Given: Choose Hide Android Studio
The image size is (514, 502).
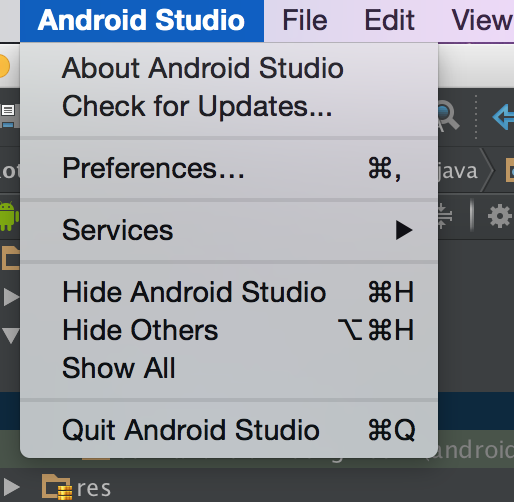Looking at the screenshot, I should click(229, 292).
